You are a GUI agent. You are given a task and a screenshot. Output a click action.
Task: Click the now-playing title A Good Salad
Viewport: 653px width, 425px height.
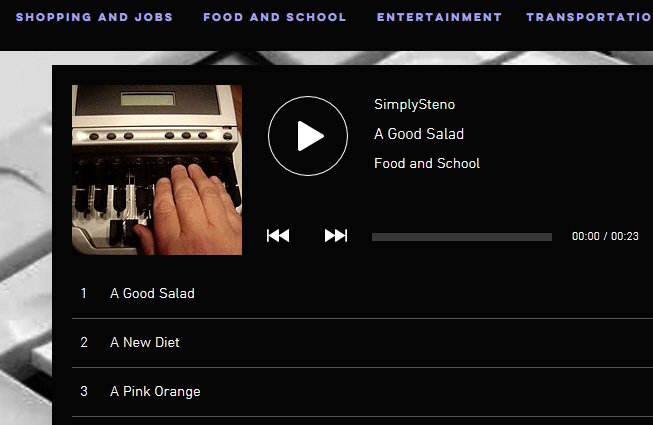419,134
